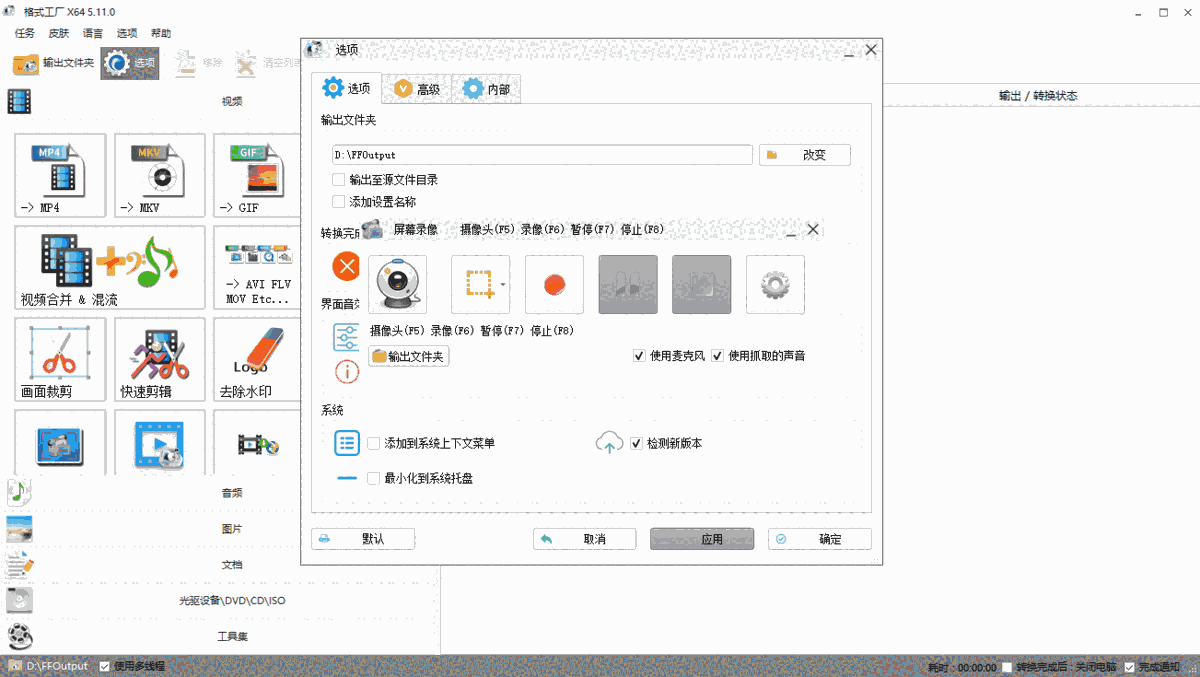This screenshot has width=1200, height=677.
Task: Expand the 音频 category section
Action: point(231,493)
